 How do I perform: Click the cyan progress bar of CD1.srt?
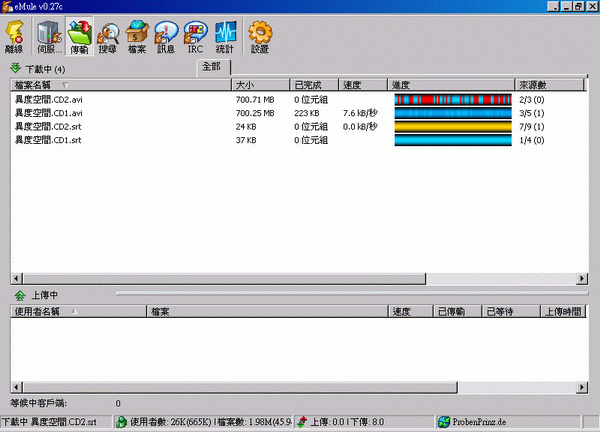click(x=453, y=140)
